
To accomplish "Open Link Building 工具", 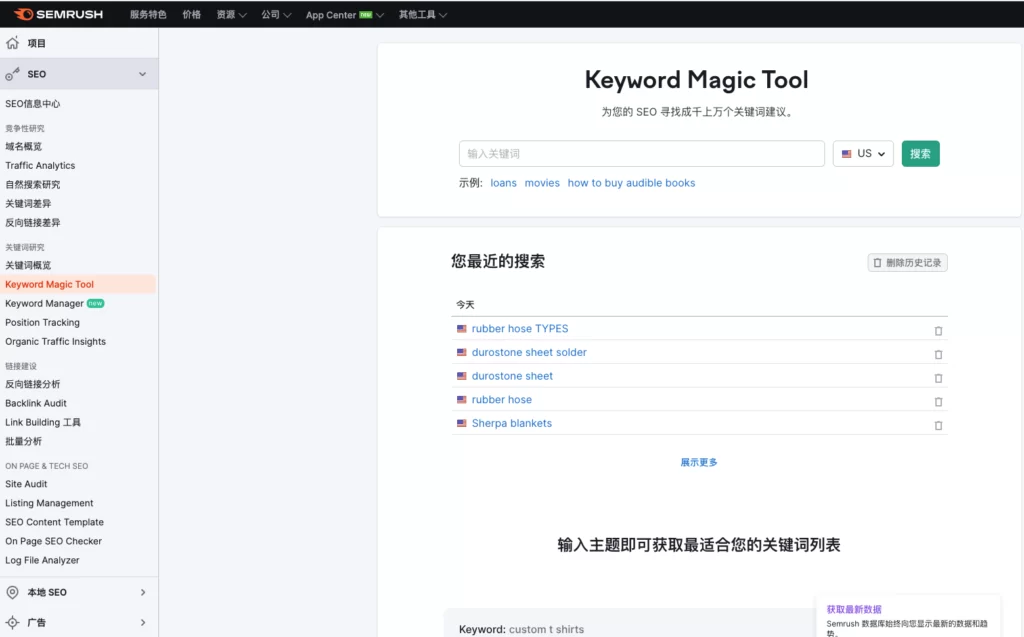I will (43, 422).
